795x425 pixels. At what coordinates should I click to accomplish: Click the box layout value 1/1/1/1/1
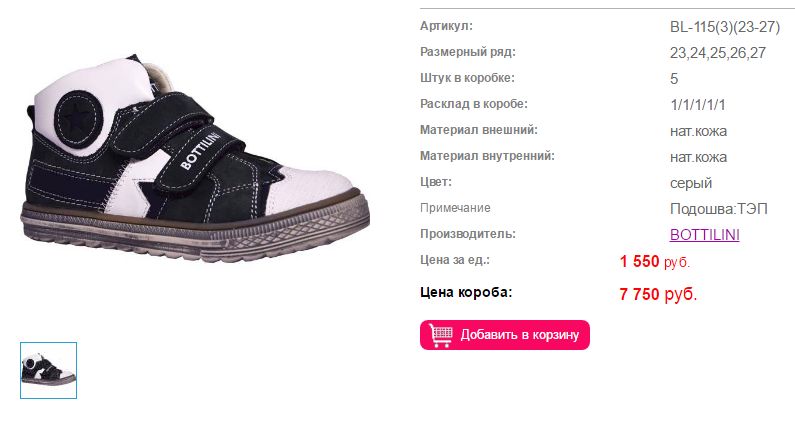click(697, 105)
